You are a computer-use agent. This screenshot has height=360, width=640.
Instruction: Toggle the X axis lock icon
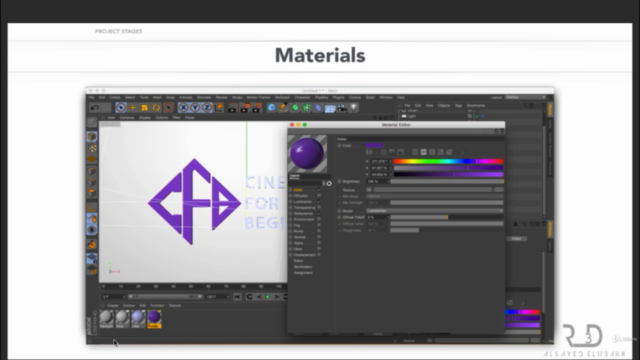pyautogui.click(x=184, y=108)
